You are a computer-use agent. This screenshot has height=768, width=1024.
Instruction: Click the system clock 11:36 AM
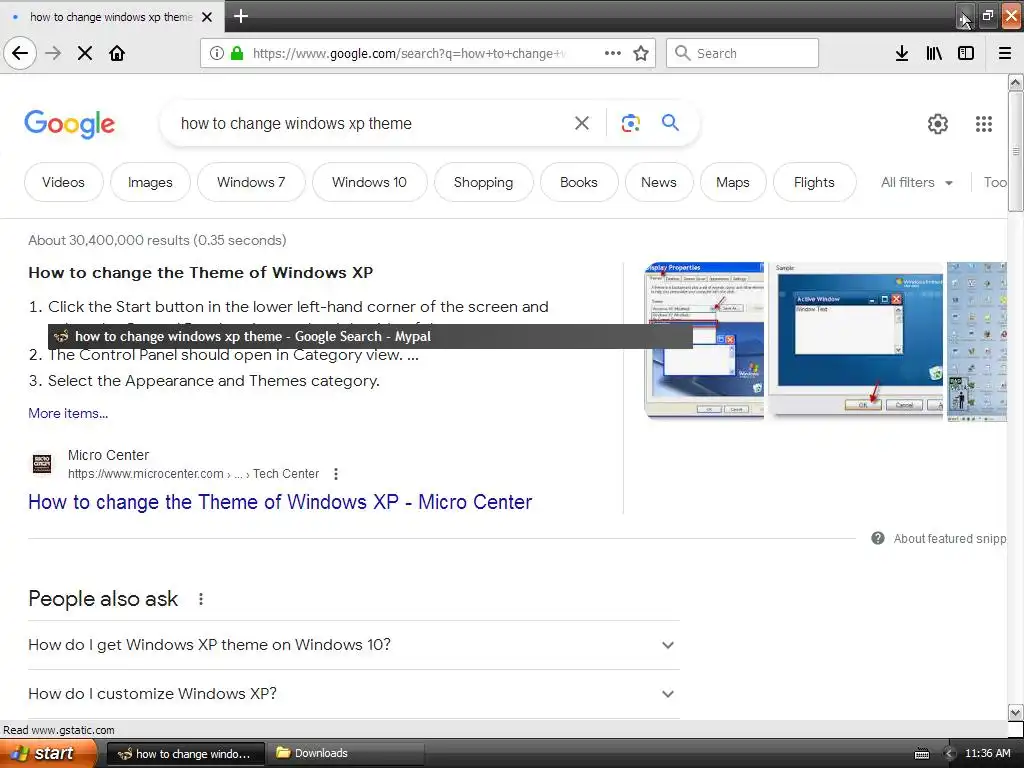(987, 754)
